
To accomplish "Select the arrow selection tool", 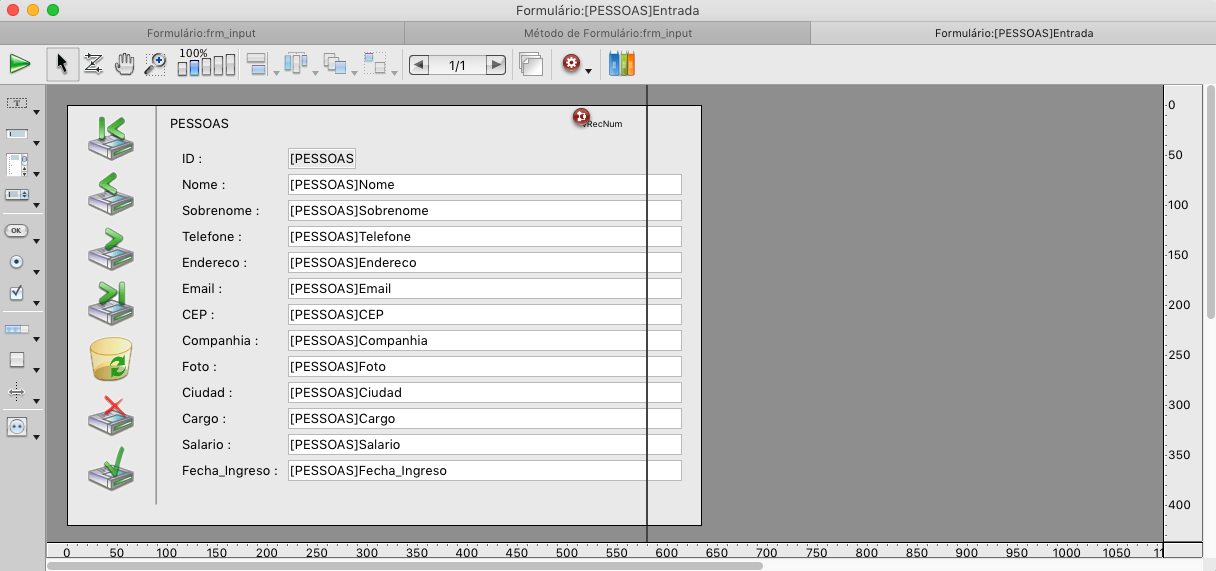I will (62, 64).
